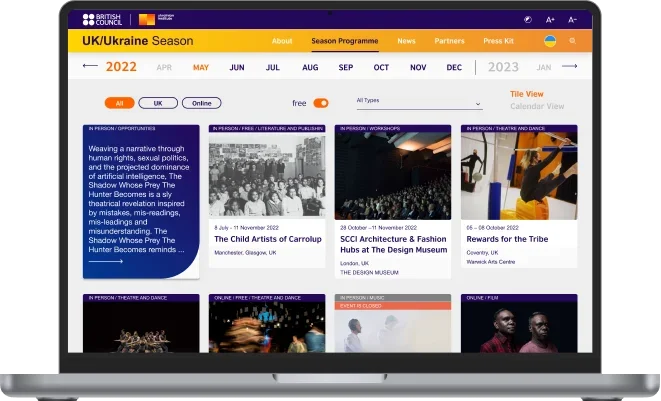Go to previous months with left arrow
Screen dimensions: 661x401
pyautogui.click(x=90, y=67)
